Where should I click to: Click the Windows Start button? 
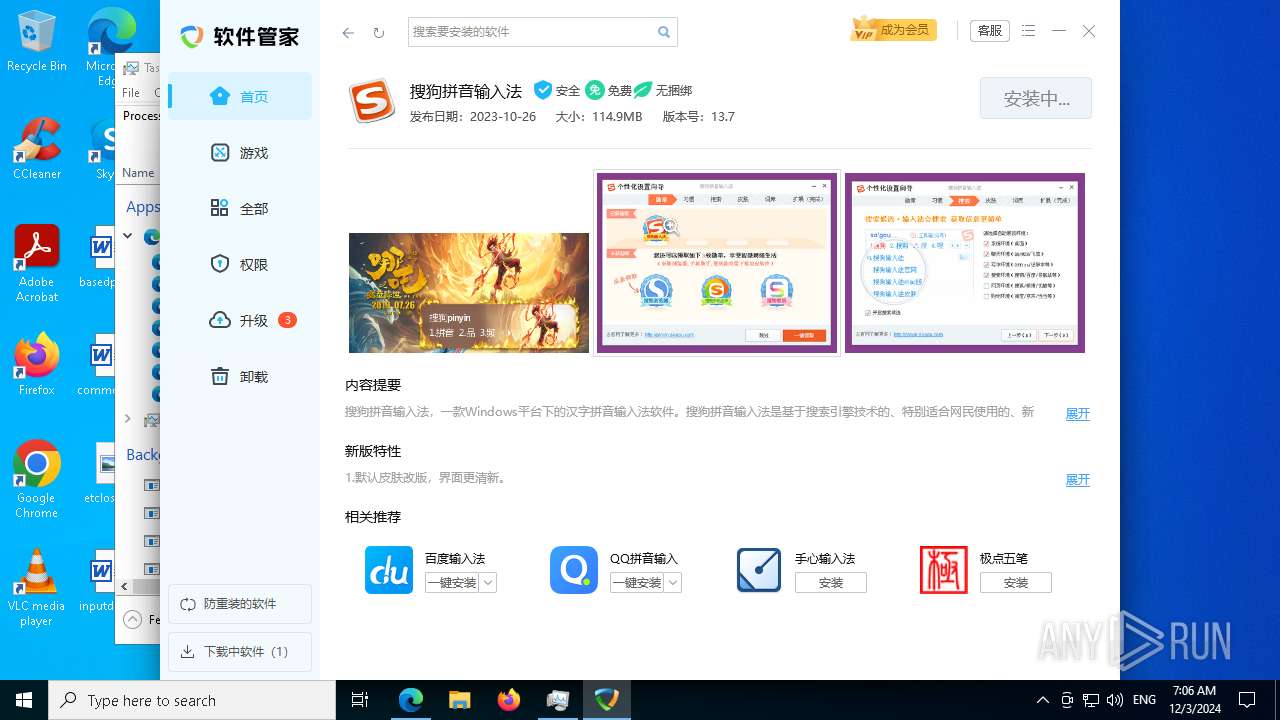click(x=24, y=700)
